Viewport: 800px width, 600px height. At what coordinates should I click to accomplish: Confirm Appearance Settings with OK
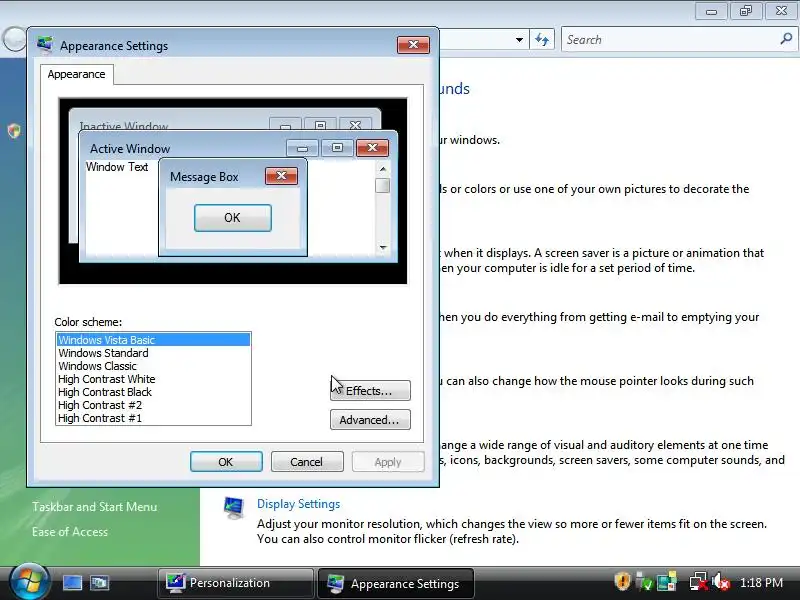click(226, 462)
